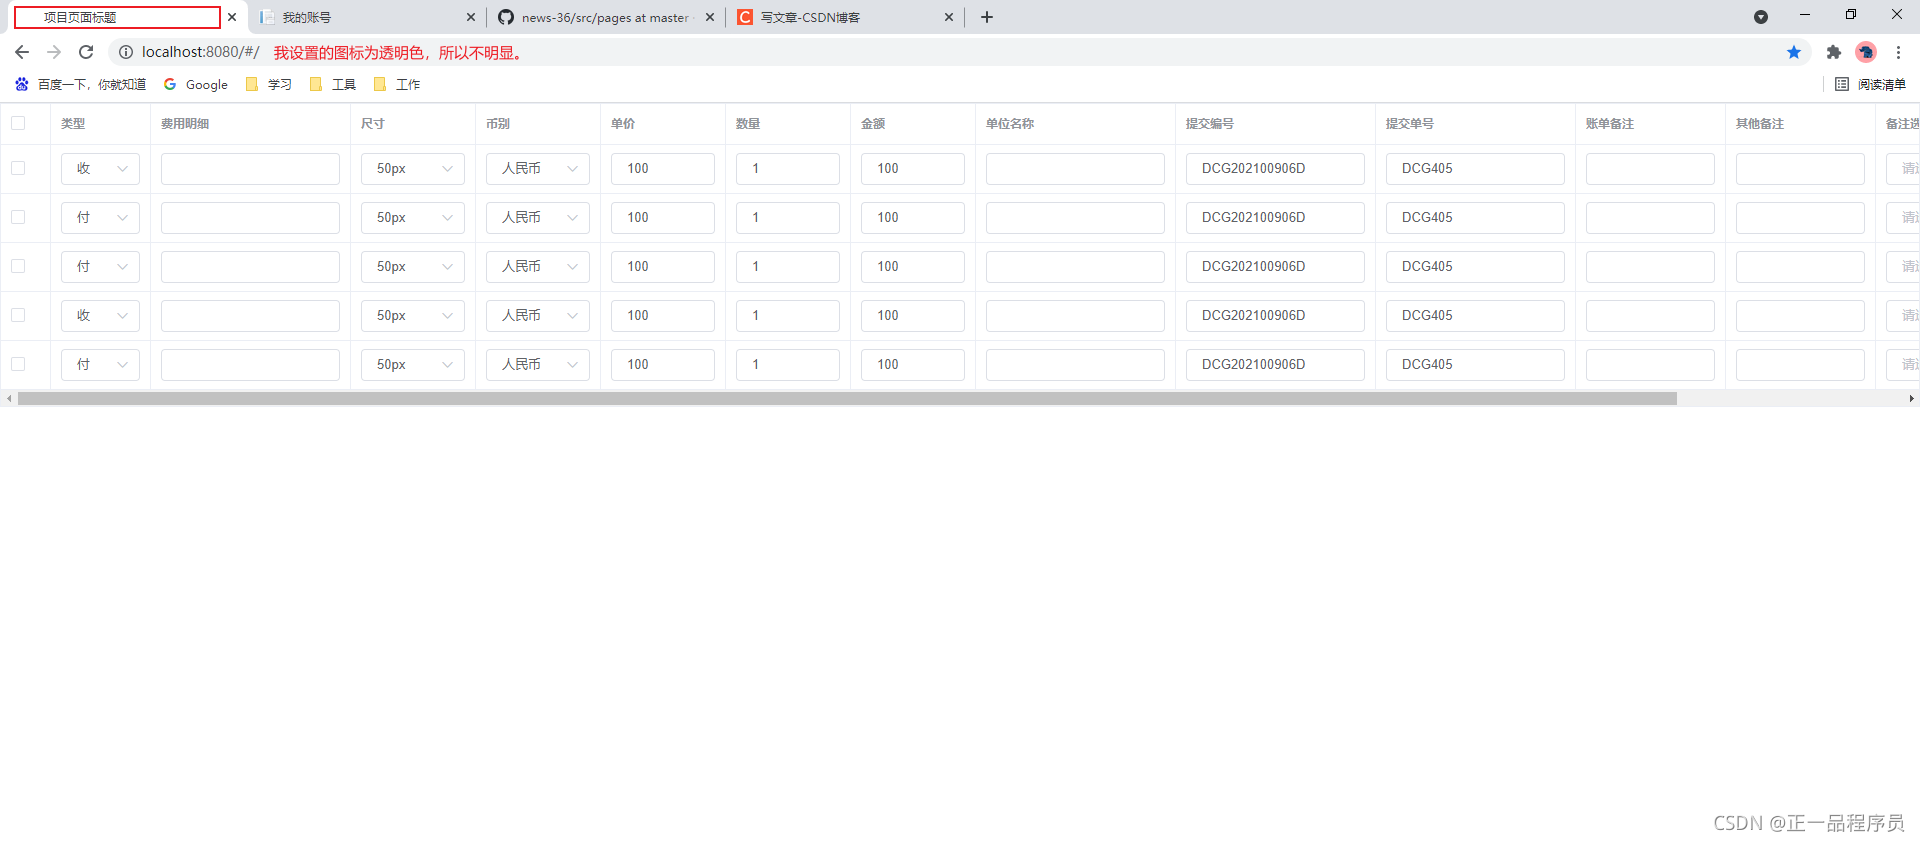Open the Extensions puzzle icon
This screenshot has width=1920, height=842.
coord(1834,52)
